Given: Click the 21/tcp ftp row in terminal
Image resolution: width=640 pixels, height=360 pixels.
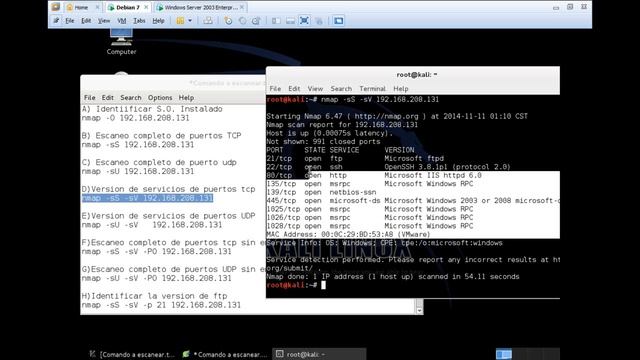Looking at the screenshot, I should tap(355, 158).
